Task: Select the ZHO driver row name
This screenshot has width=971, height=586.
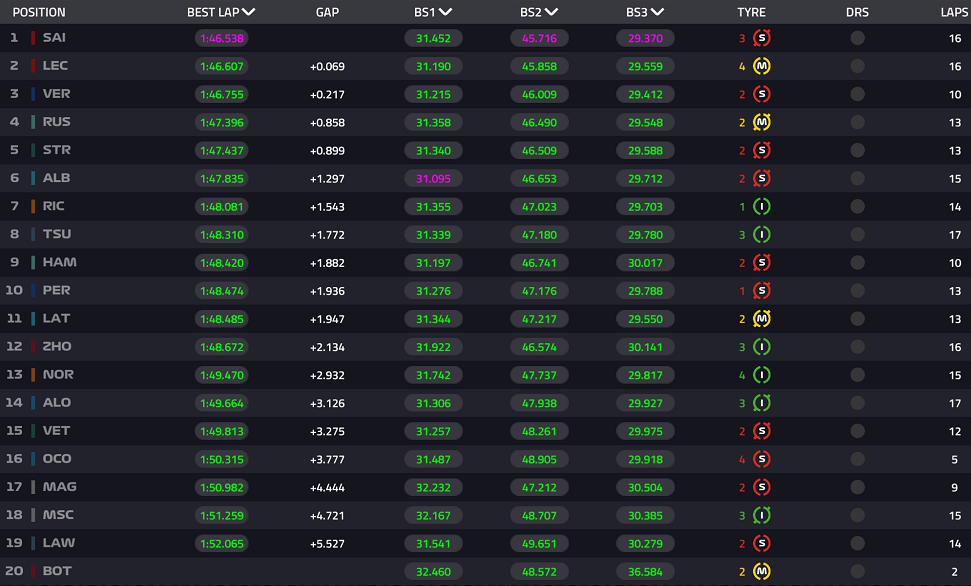Action: pos(57,347)
